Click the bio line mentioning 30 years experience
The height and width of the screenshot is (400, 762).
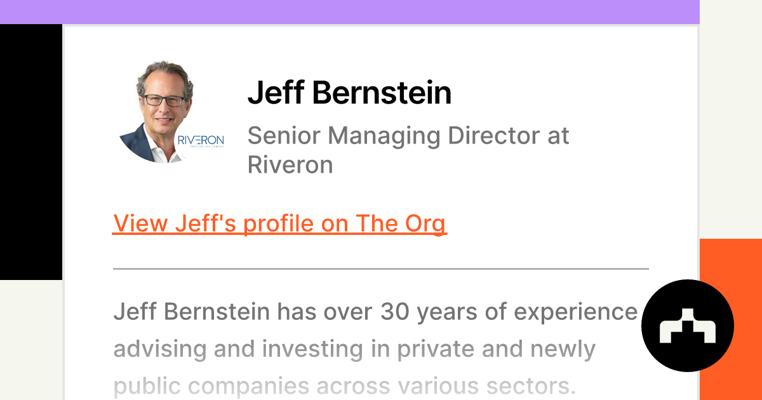375,312
